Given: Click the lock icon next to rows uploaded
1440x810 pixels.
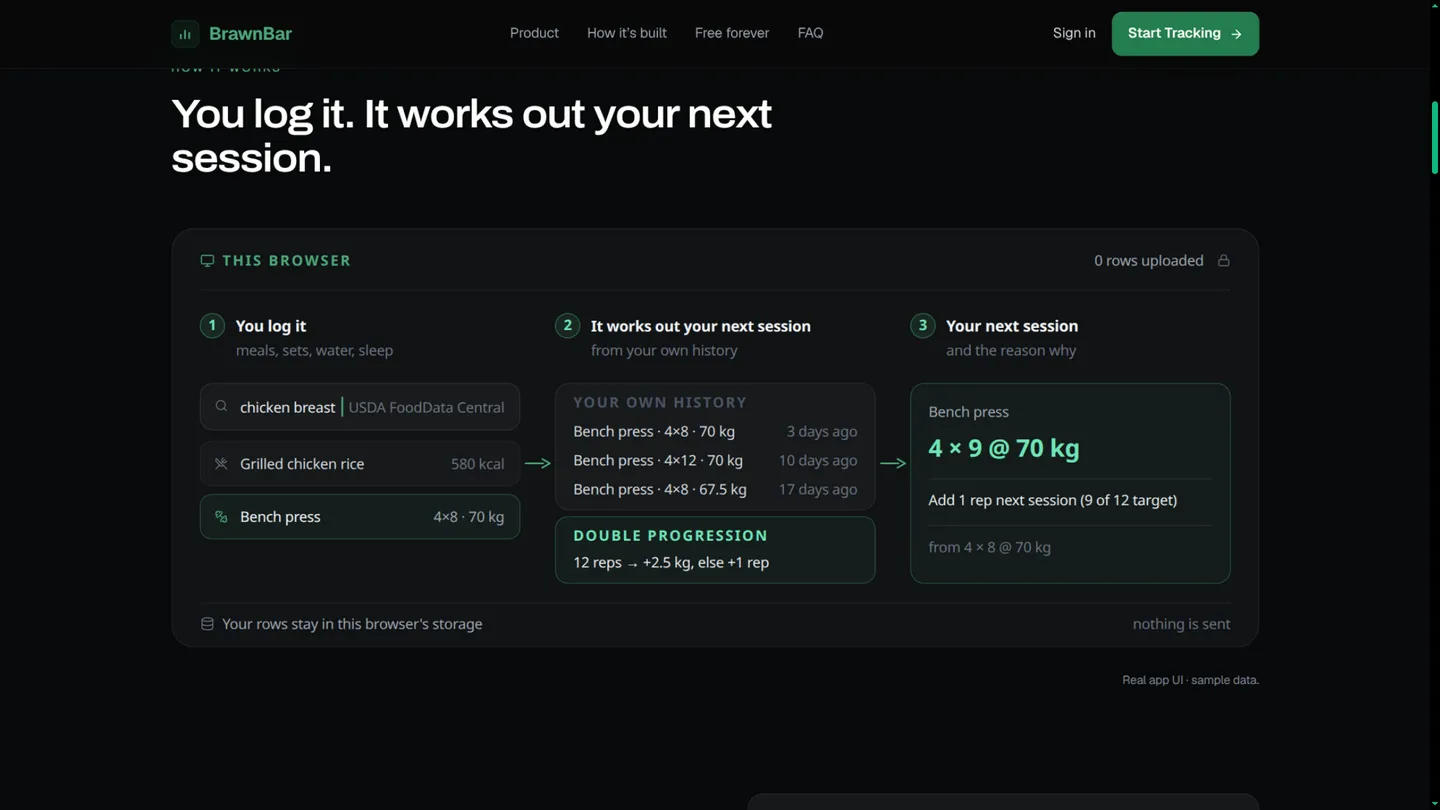Looking at the screenshot, I should 1223,261.
